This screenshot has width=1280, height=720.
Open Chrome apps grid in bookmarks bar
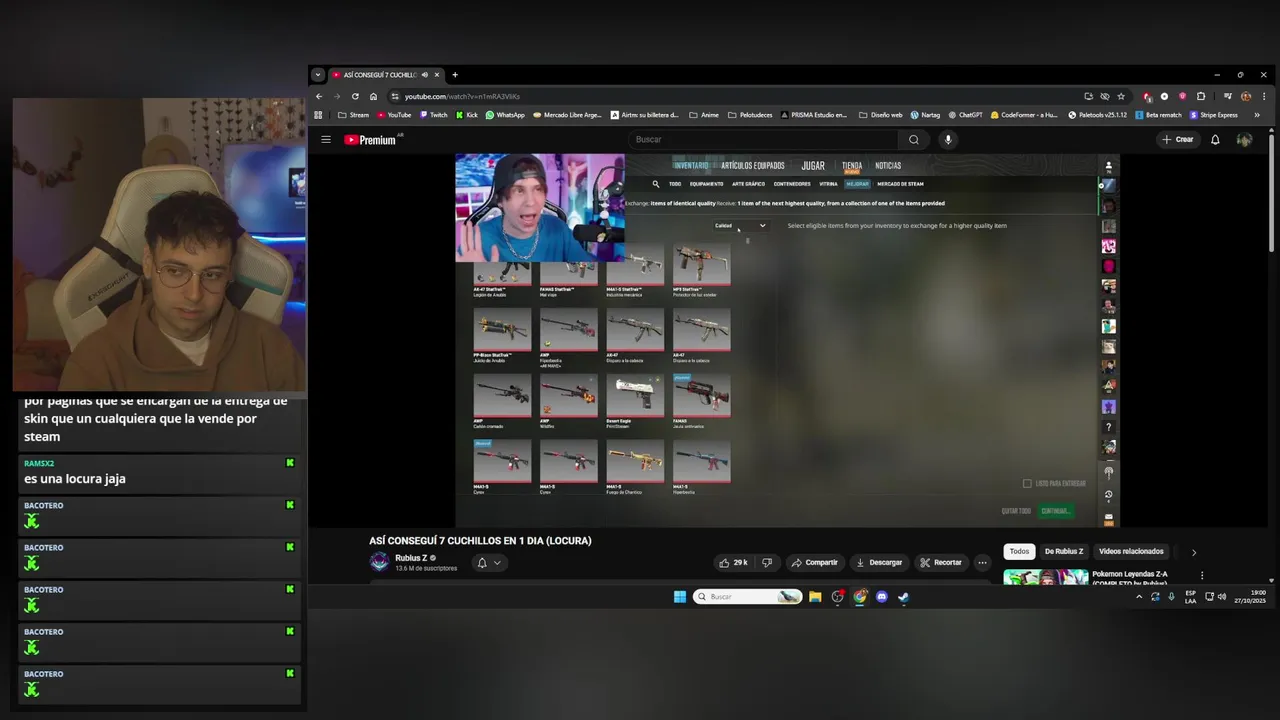pyautogui.click(x=319, y=115)
